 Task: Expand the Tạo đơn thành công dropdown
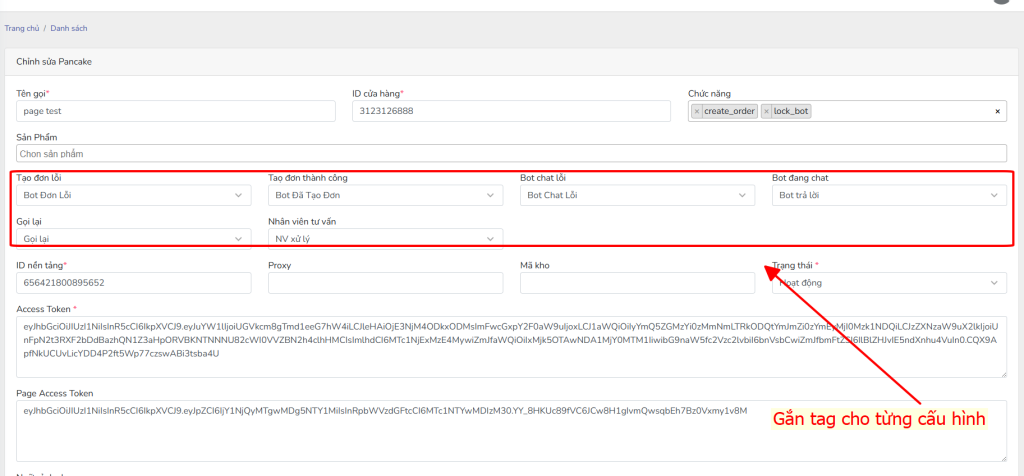point(385,195)
